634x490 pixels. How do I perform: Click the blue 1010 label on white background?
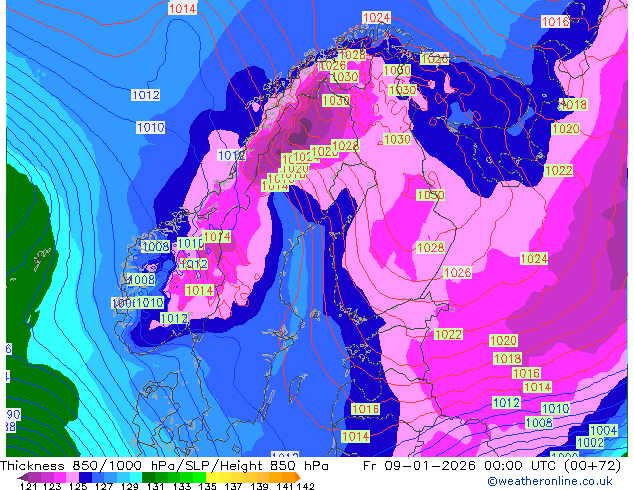coord(150,128)
